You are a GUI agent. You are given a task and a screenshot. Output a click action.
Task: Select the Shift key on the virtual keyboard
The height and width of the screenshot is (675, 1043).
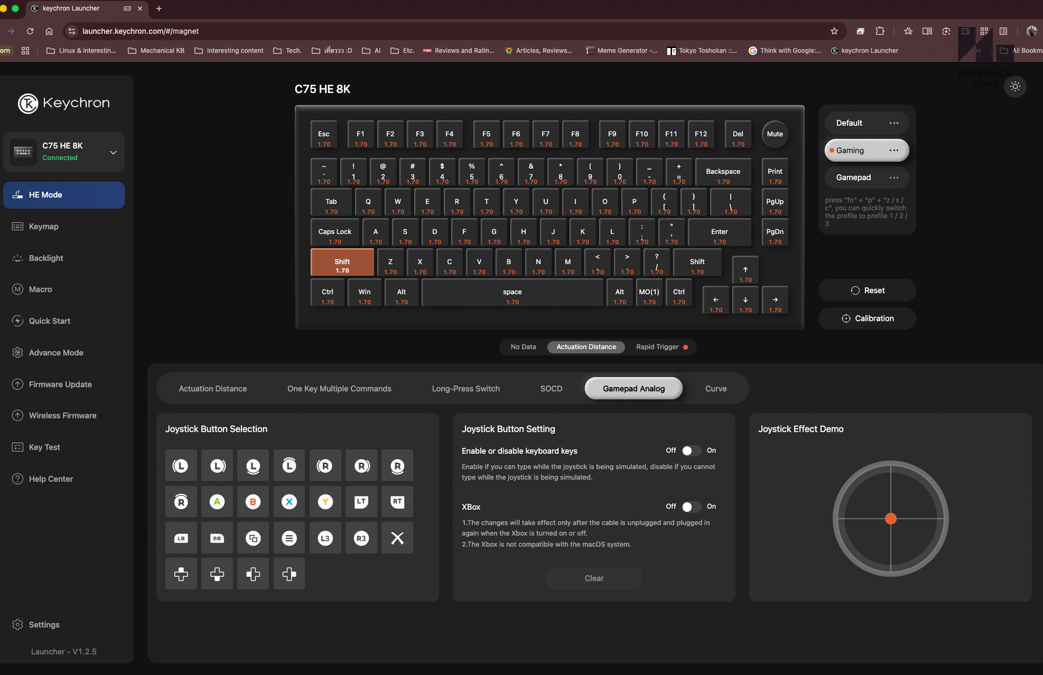[341, 262]
